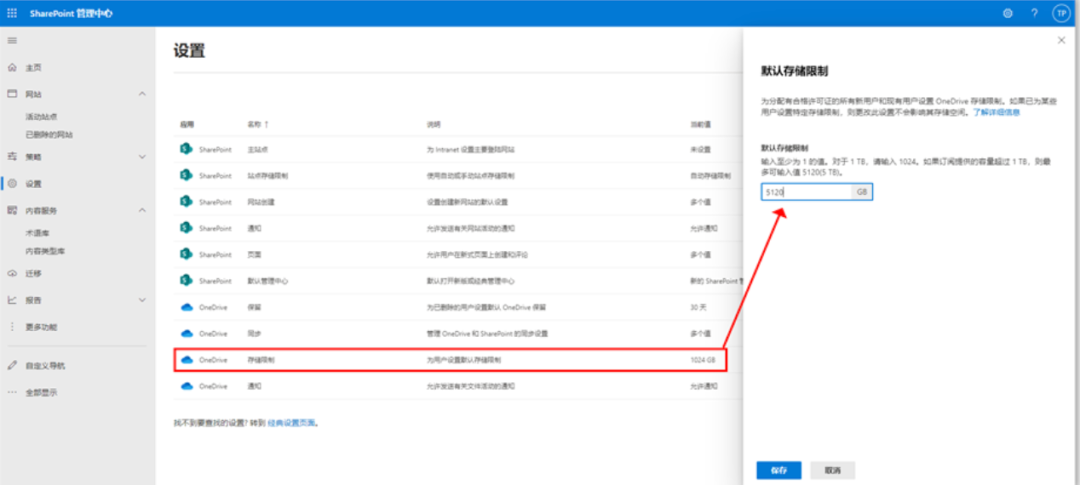Image resolution: width=1080 pixels, height=485 pixels.
Task: Click the 内容服务 icon in the sidebar
Action: [x=12, y=209]
